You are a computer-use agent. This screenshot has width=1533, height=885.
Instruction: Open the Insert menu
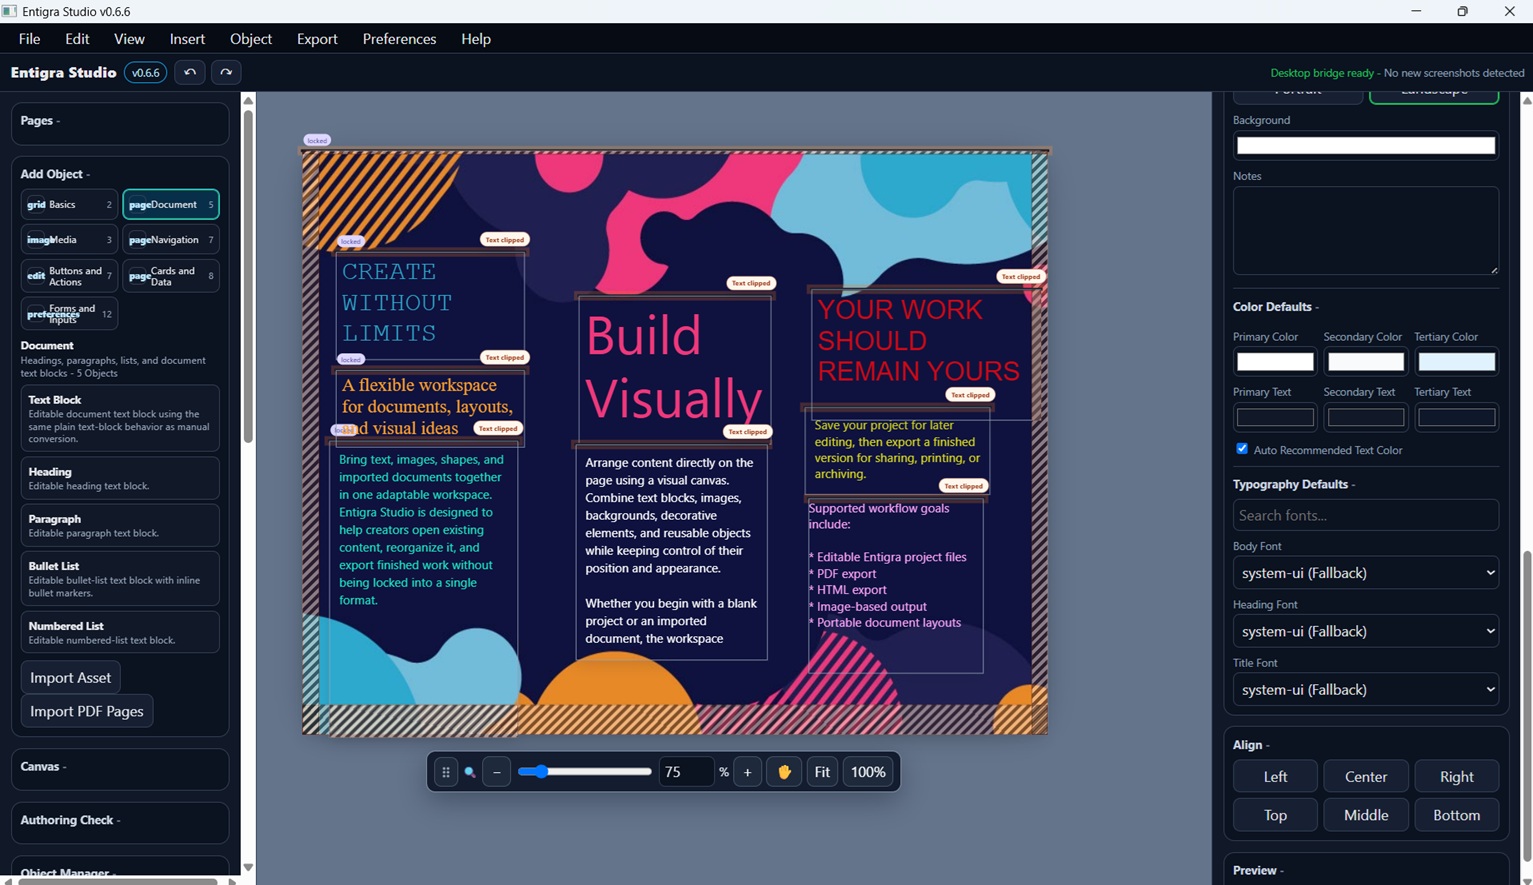(x=187, y=39)
